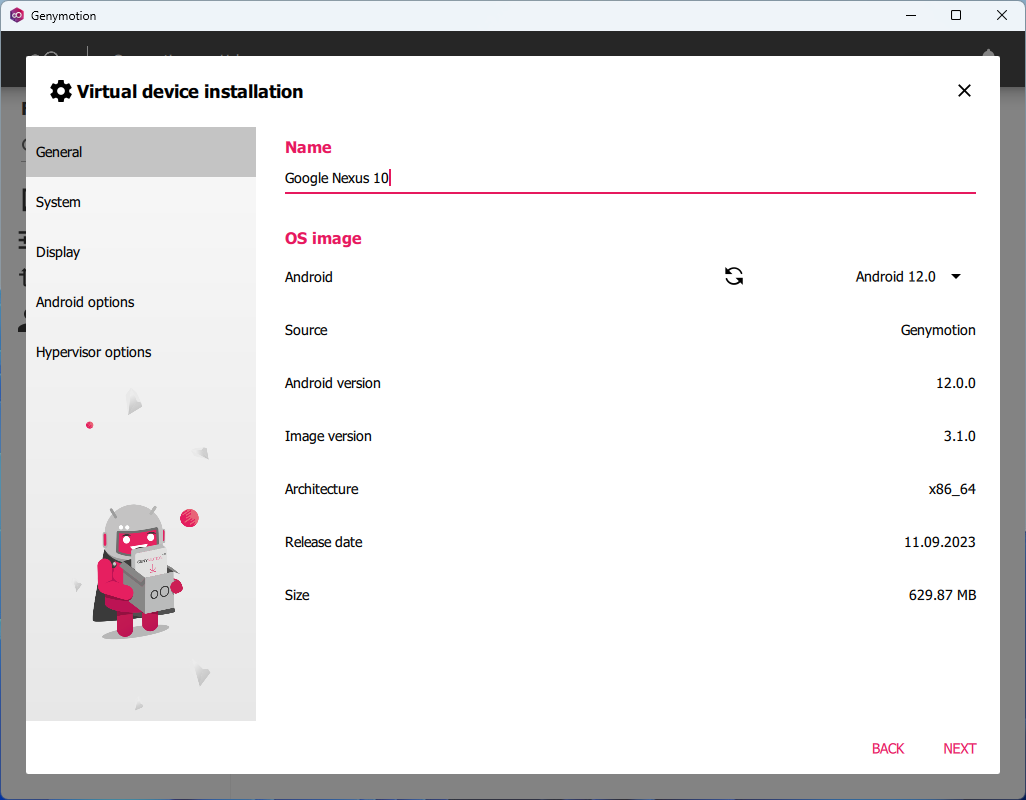Click the 12.0.0 Android version value
Viewport: 1026px width, 800px height.
955,383
